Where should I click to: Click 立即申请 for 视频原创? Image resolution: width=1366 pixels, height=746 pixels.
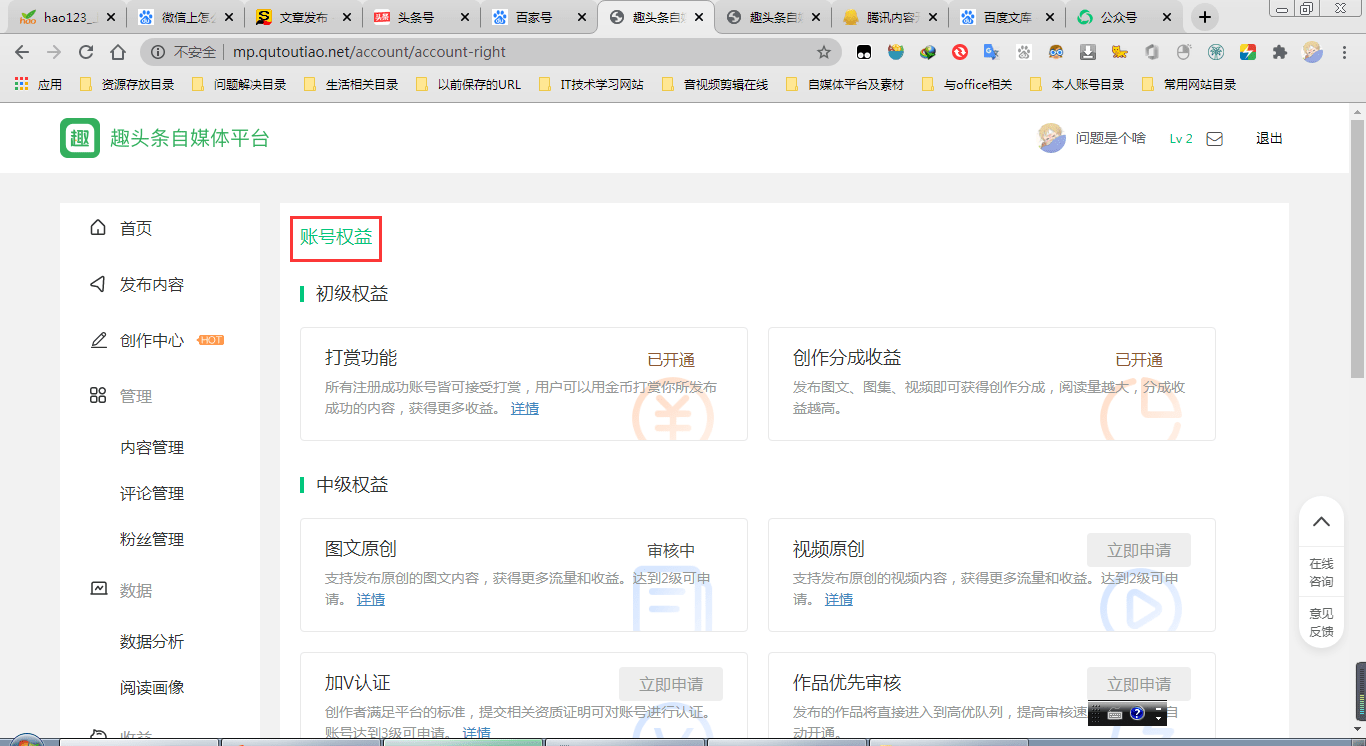tap(1138, 550)
